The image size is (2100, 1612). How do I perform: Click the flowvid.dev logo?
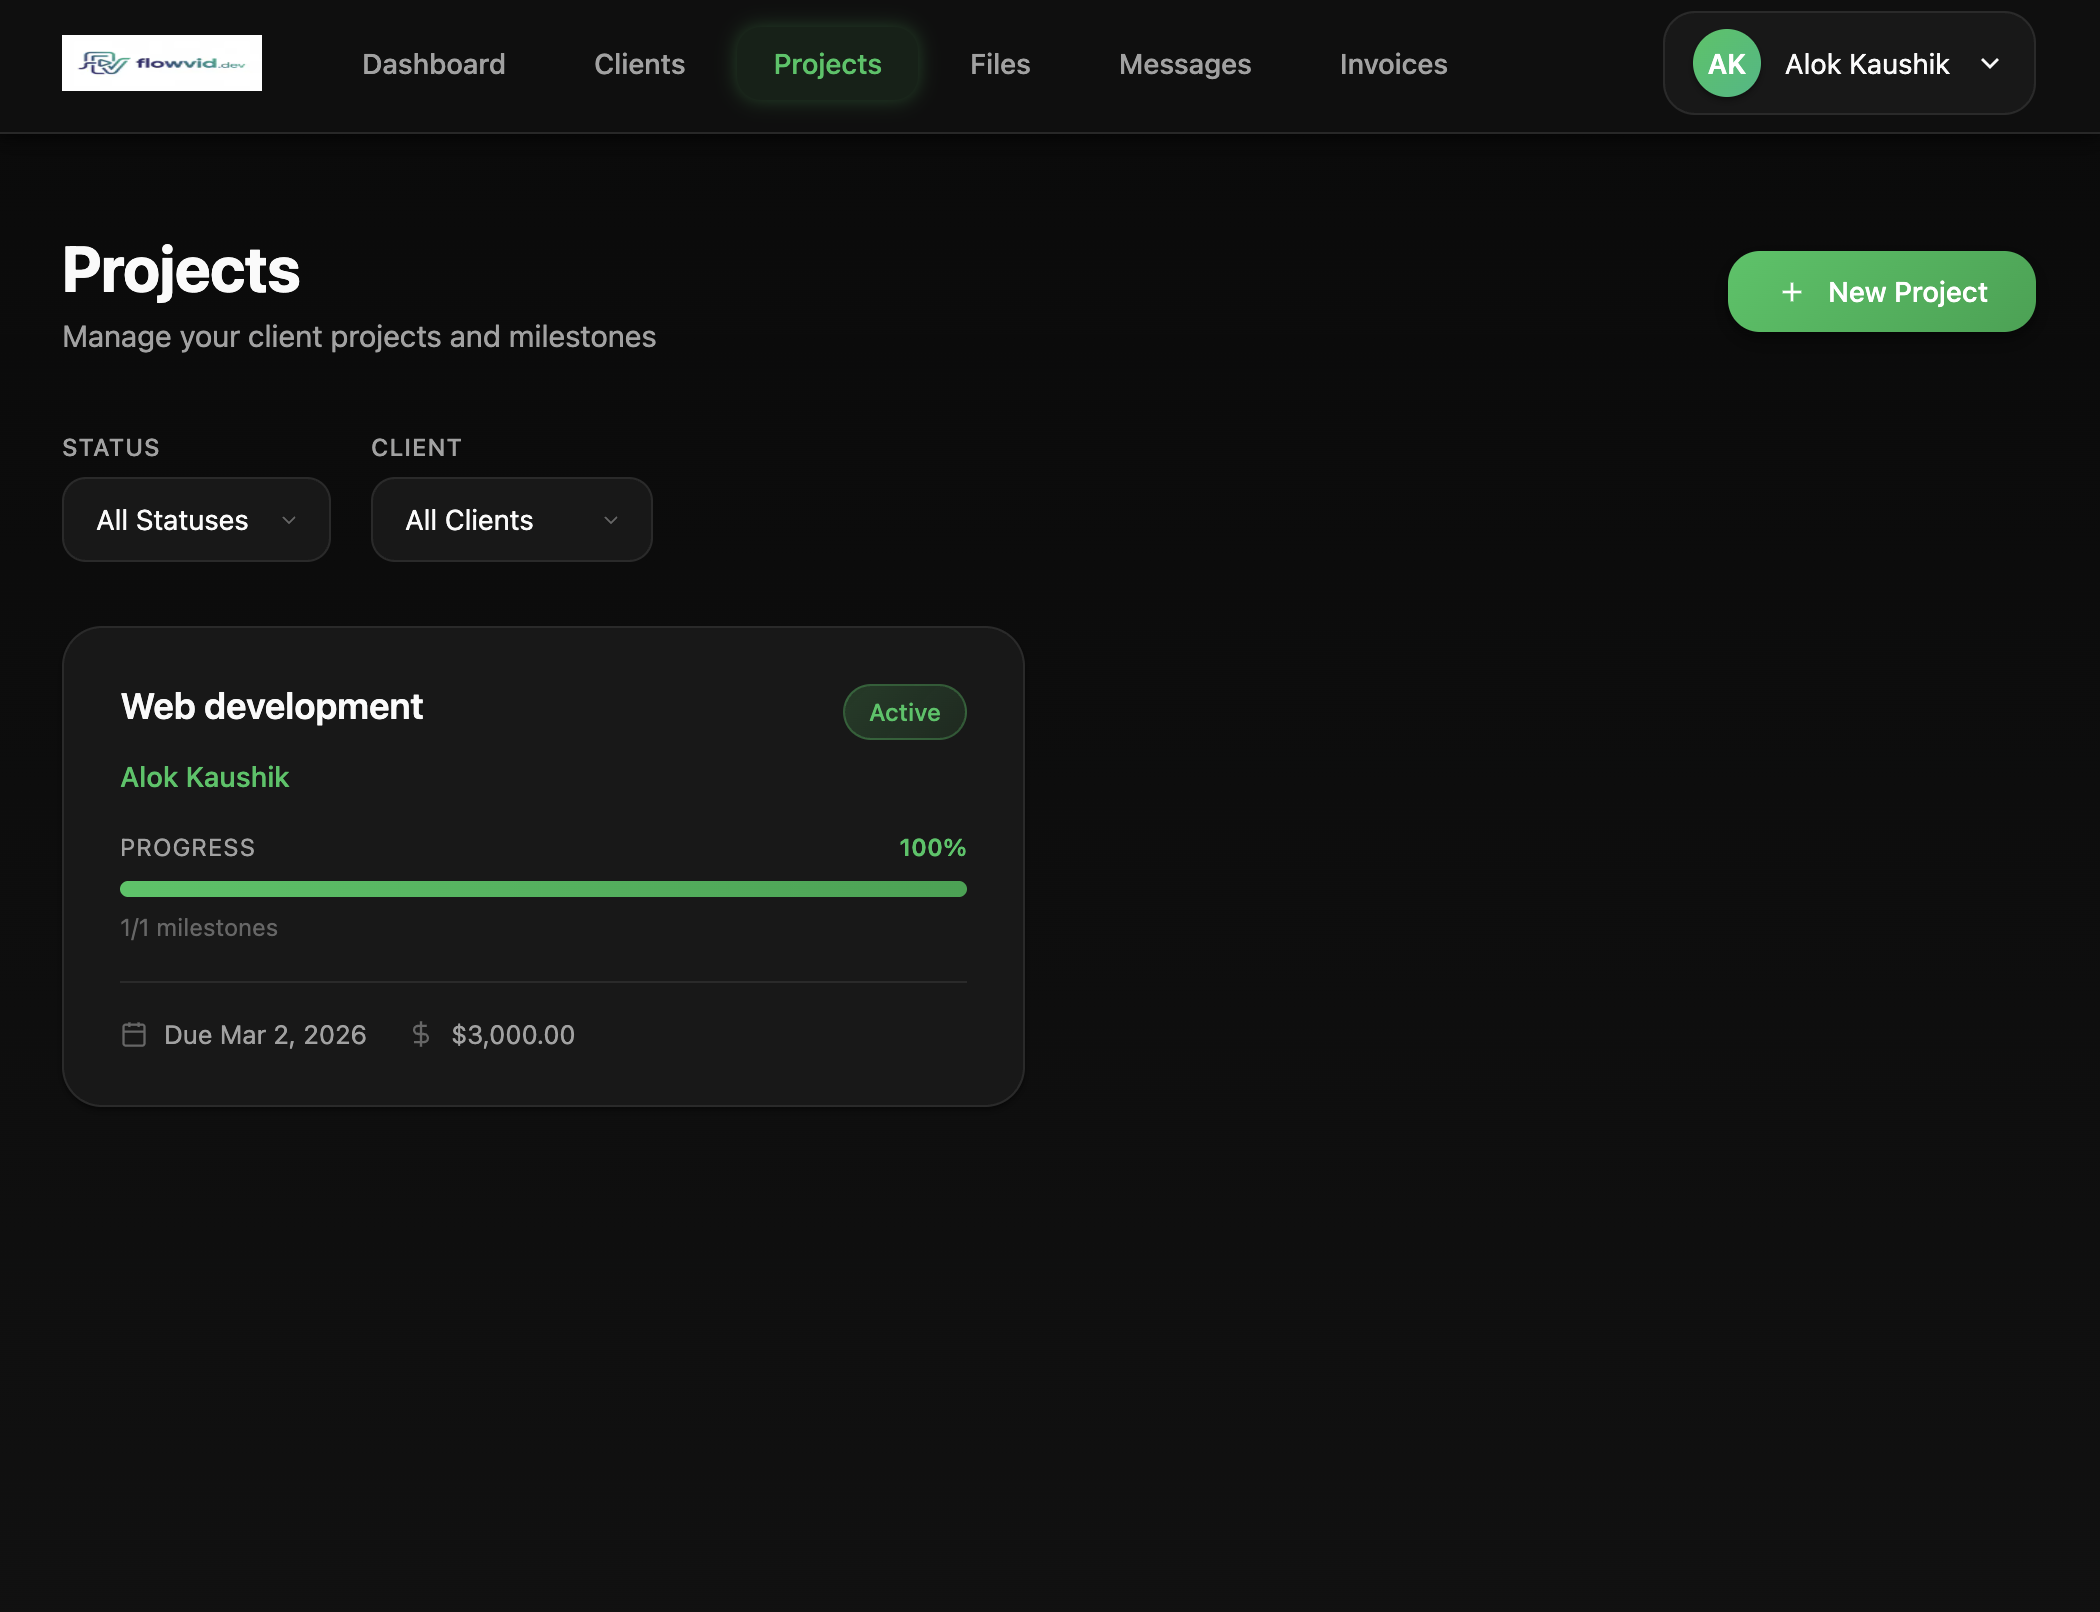162,63
